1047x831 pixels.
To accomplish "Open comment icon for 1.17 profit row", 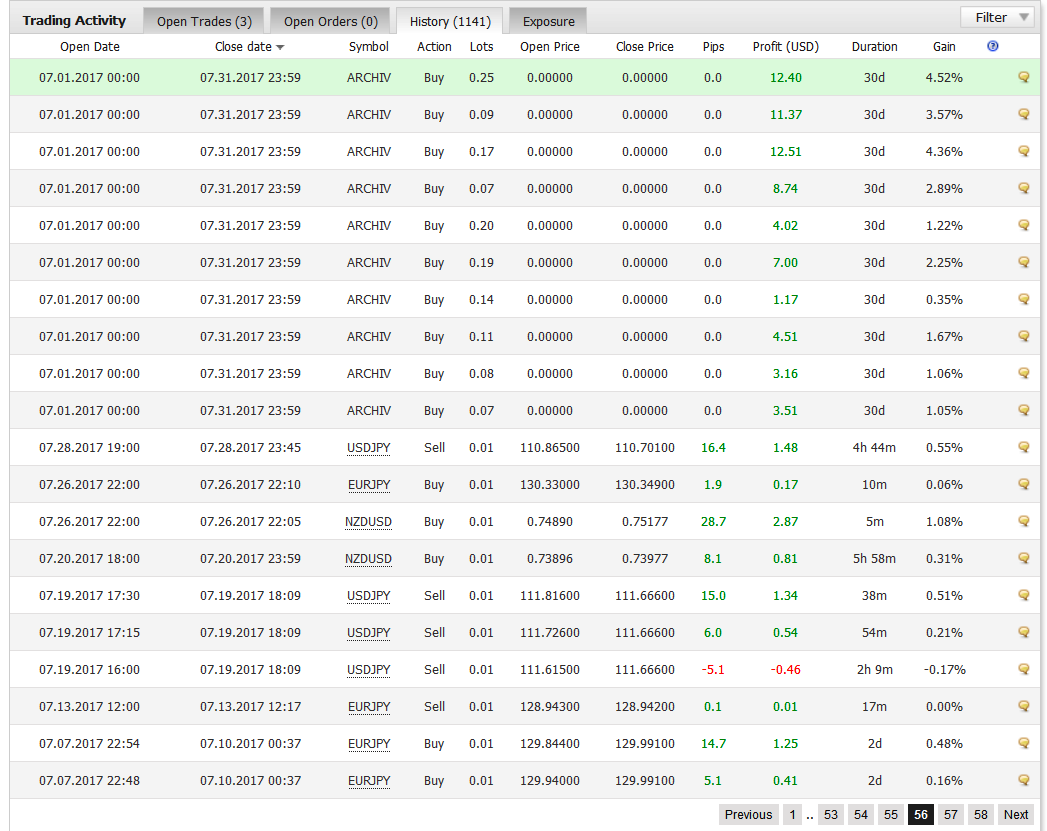I will click(x=1023, y=299).
